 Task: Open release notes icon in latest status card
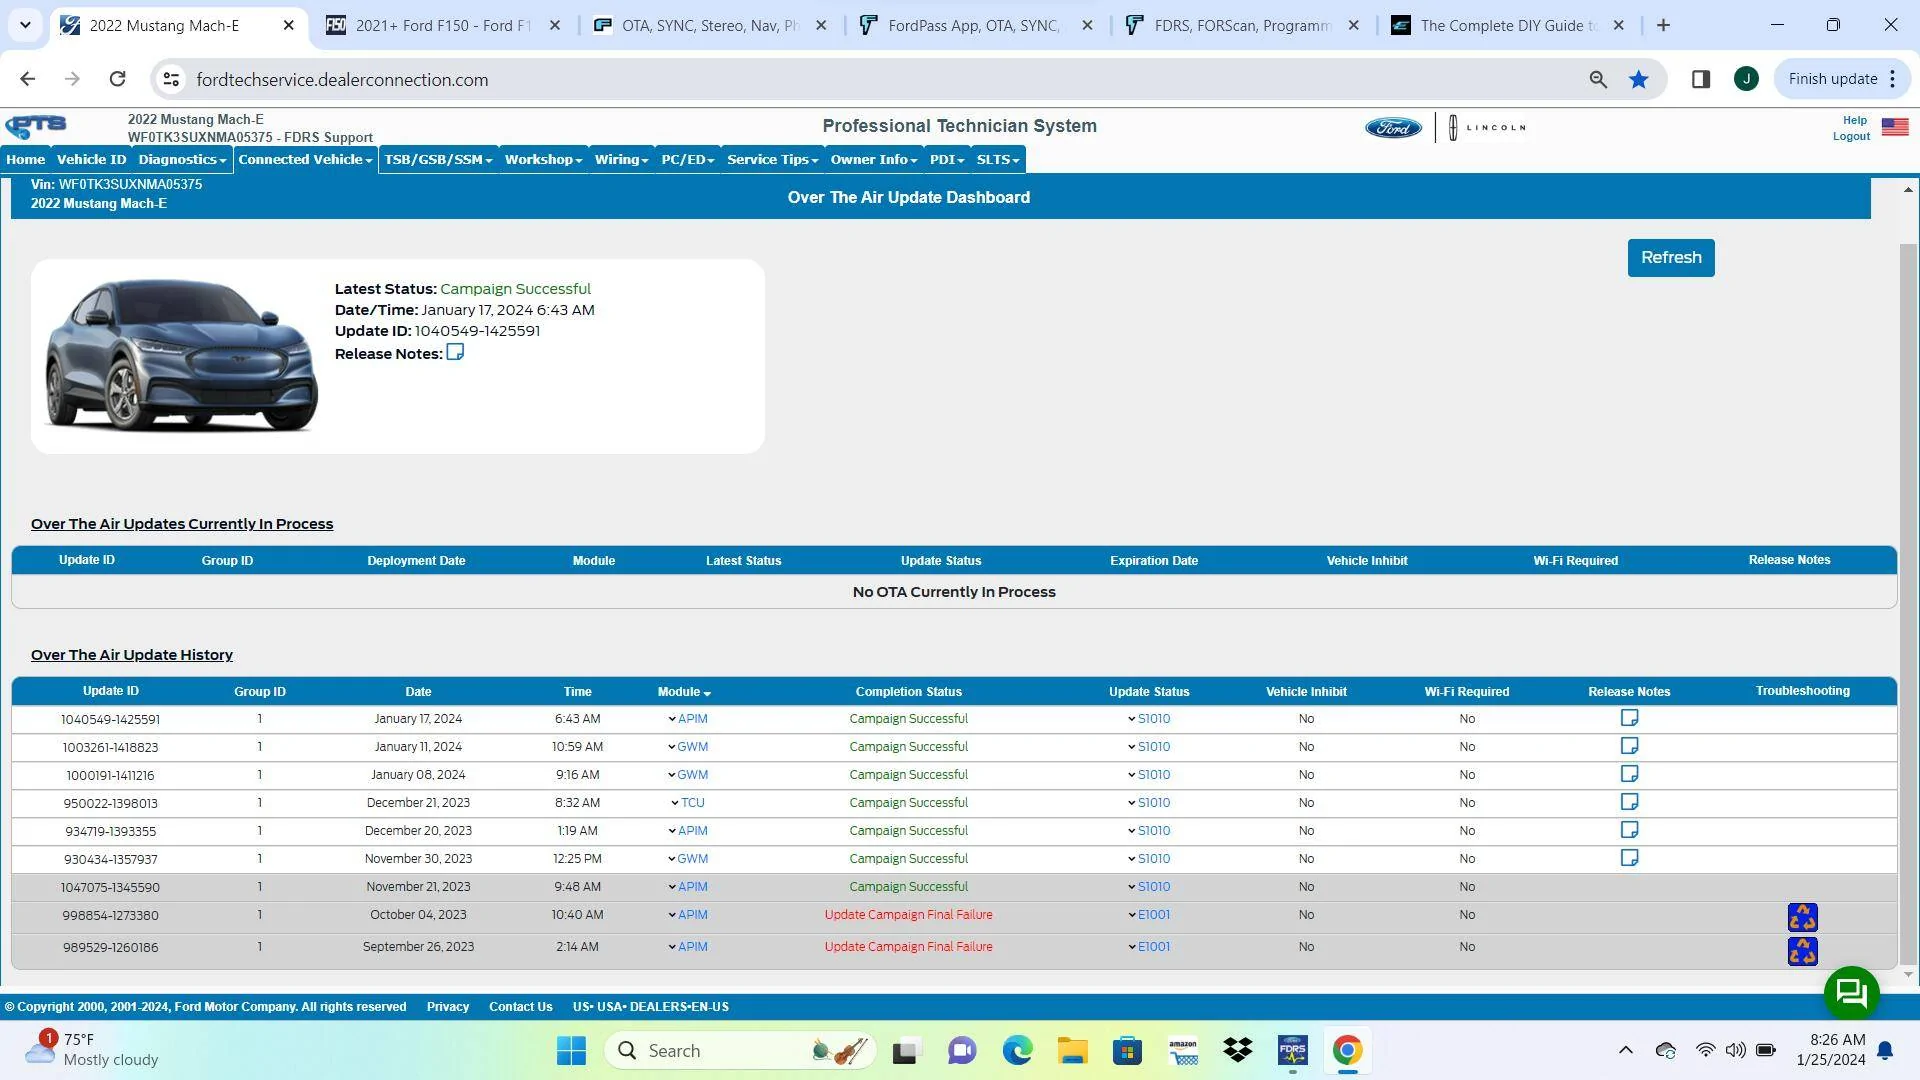[x=455, y=352]
